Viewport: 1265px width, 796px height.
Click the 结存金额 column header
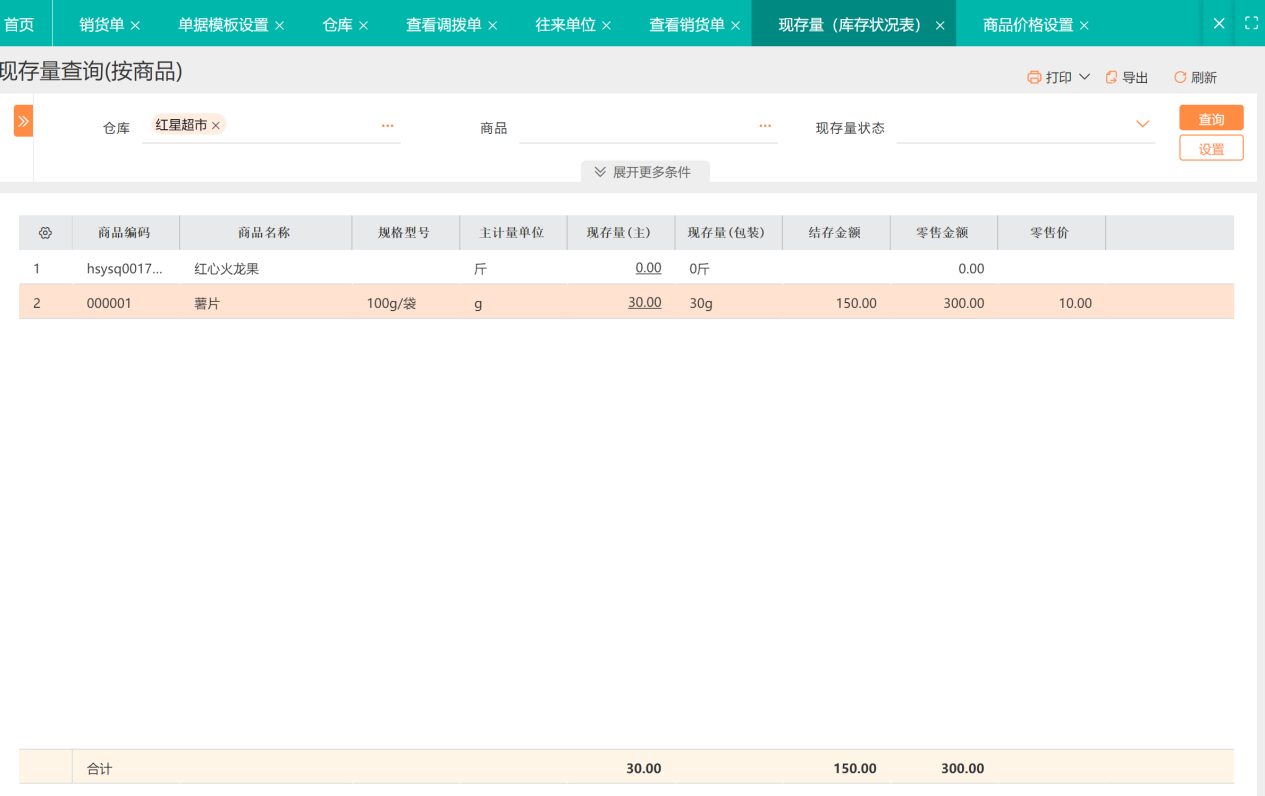click(x=835, y=233)
